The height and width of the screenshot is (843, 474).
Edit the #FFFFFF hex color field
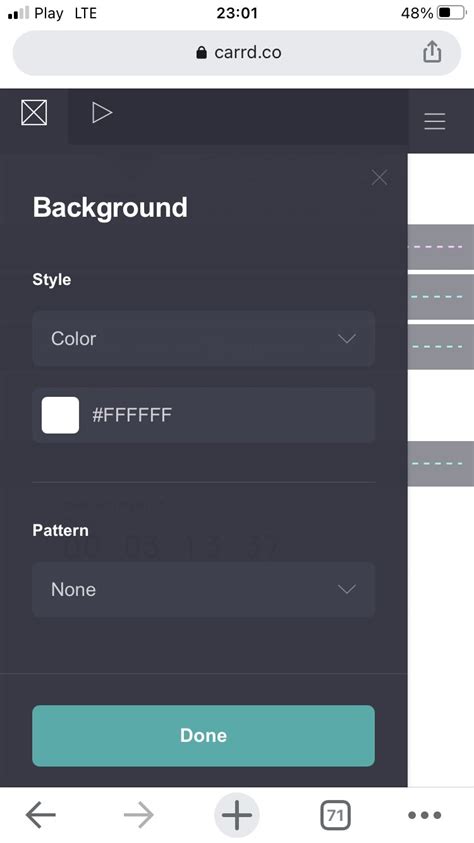(x=203, y=415)
